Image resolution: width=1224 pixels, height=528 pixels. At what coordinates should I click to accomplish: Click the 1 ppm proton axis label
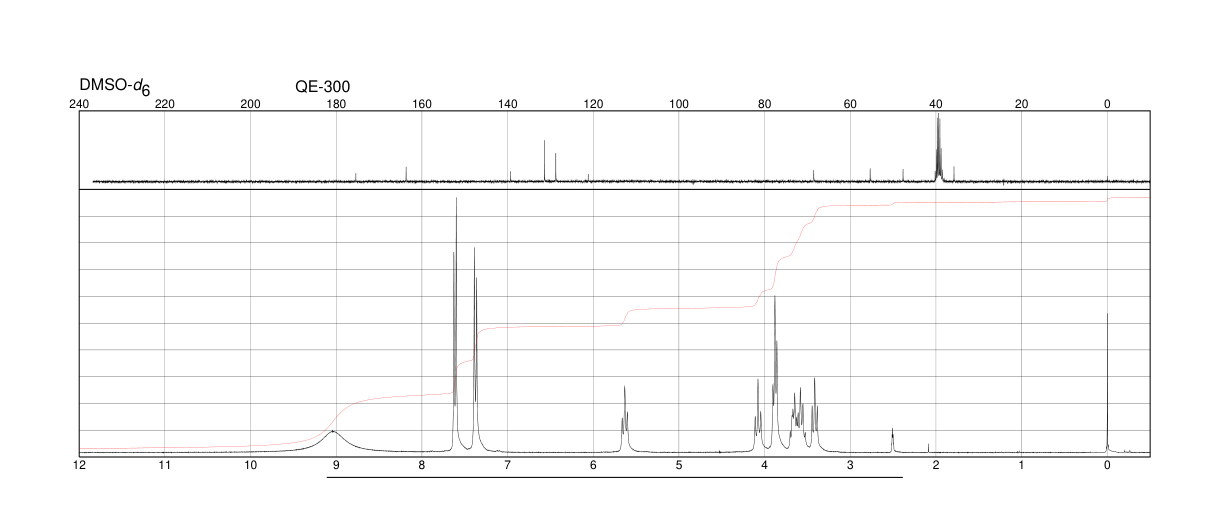pos(1021,466)
